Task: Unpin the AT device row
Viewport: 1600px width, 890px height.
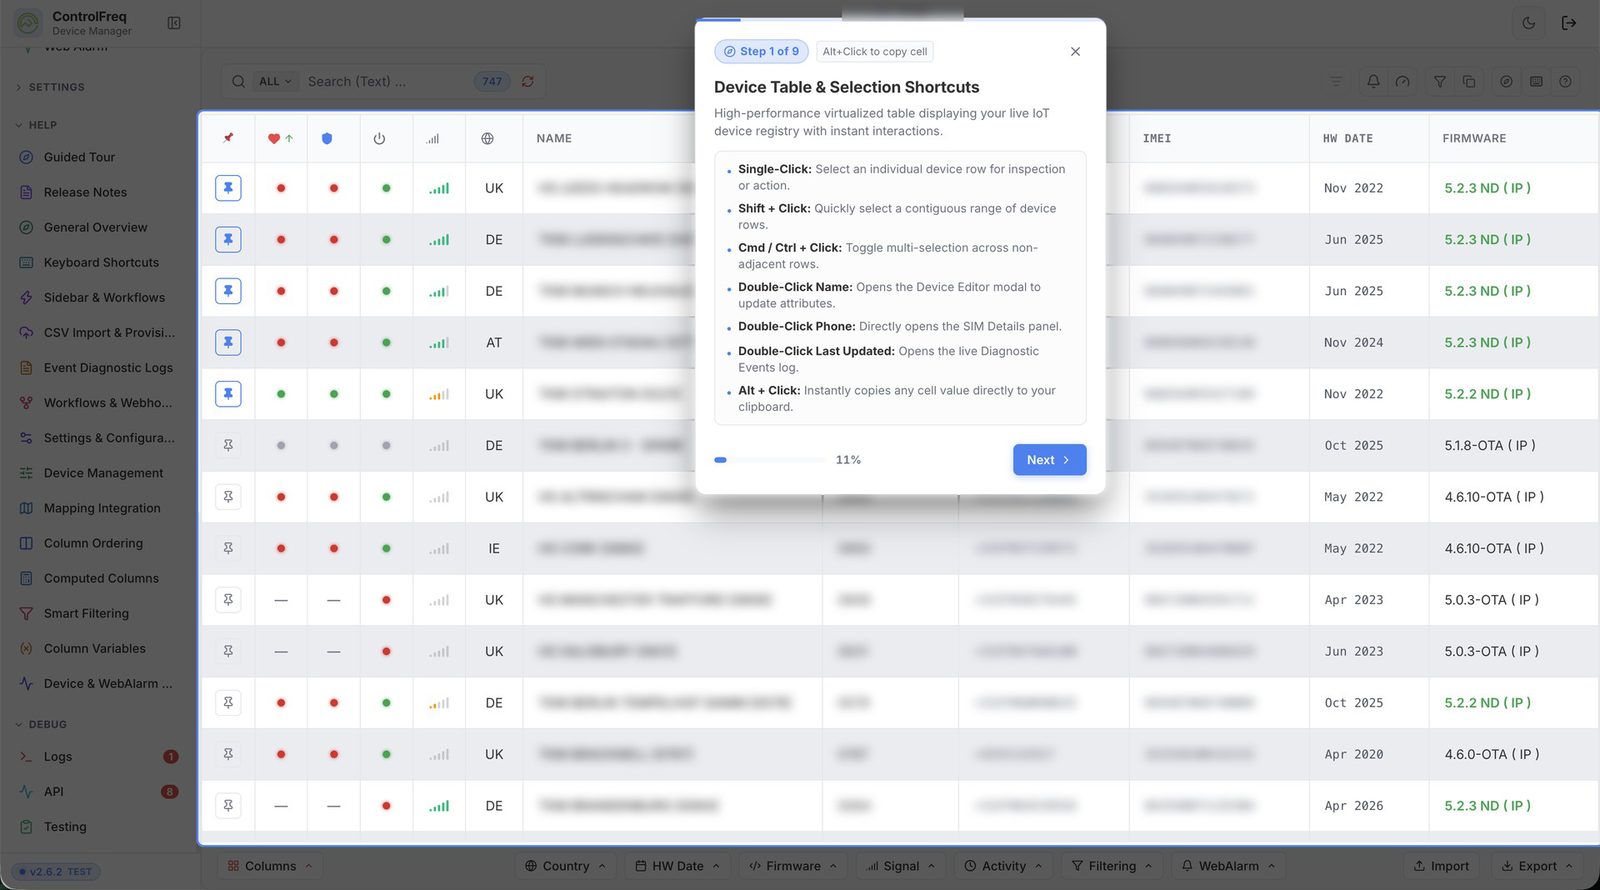Action: tap(228, 342)
